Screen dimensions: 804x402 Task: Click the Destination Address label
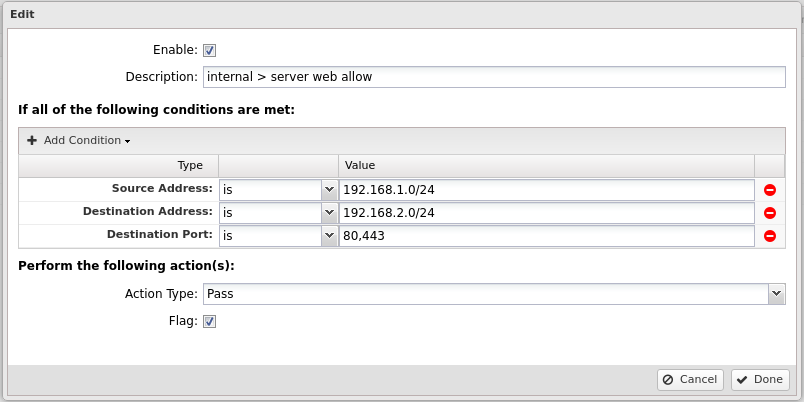pos(148,211)
